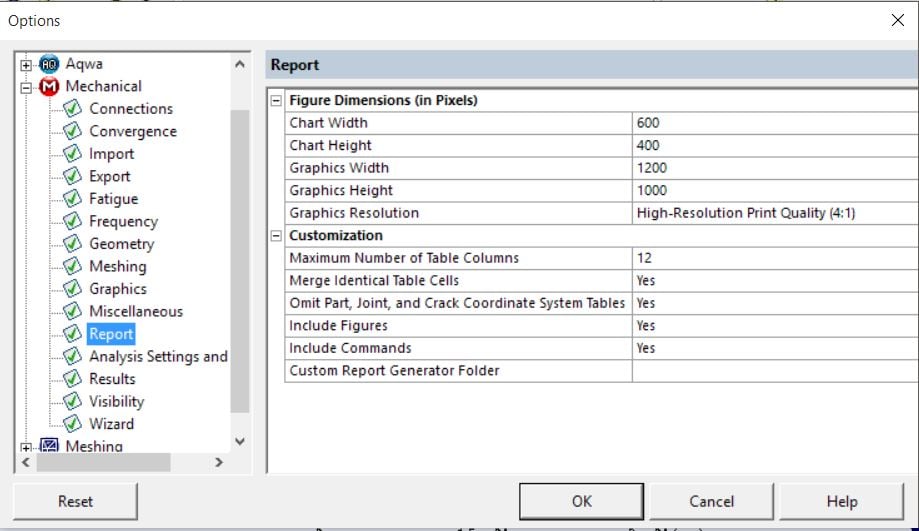Click the checkmark icon beside Export
Viewport: 919px width, 531px height.
click(73, 176)
